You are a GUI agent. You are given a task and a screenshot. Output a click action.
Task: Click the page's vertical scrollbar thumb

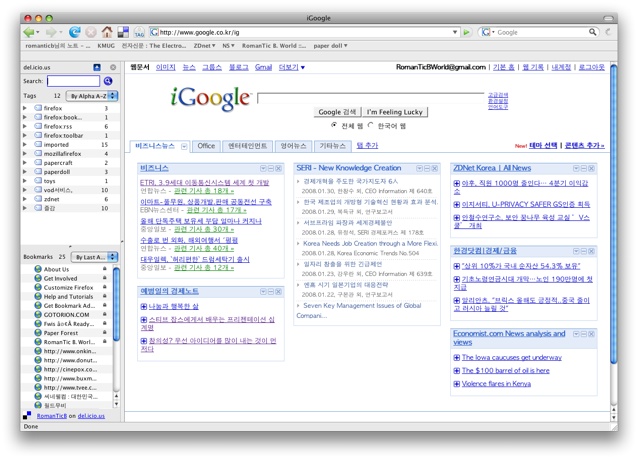pos(614,215)
